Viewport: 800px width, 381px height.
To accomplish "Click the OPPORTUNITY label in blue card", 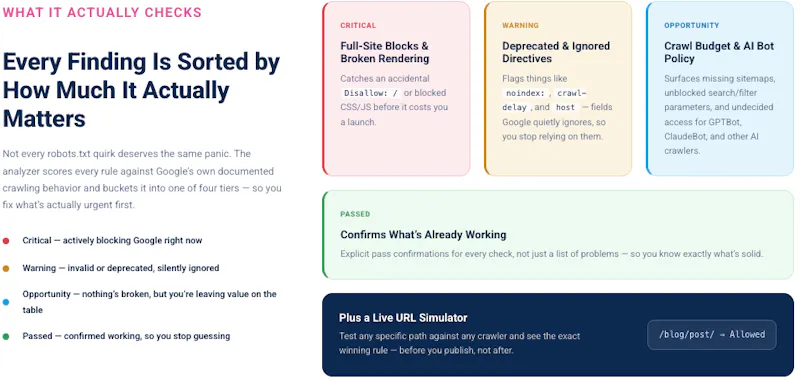I will tap(691, 25).
